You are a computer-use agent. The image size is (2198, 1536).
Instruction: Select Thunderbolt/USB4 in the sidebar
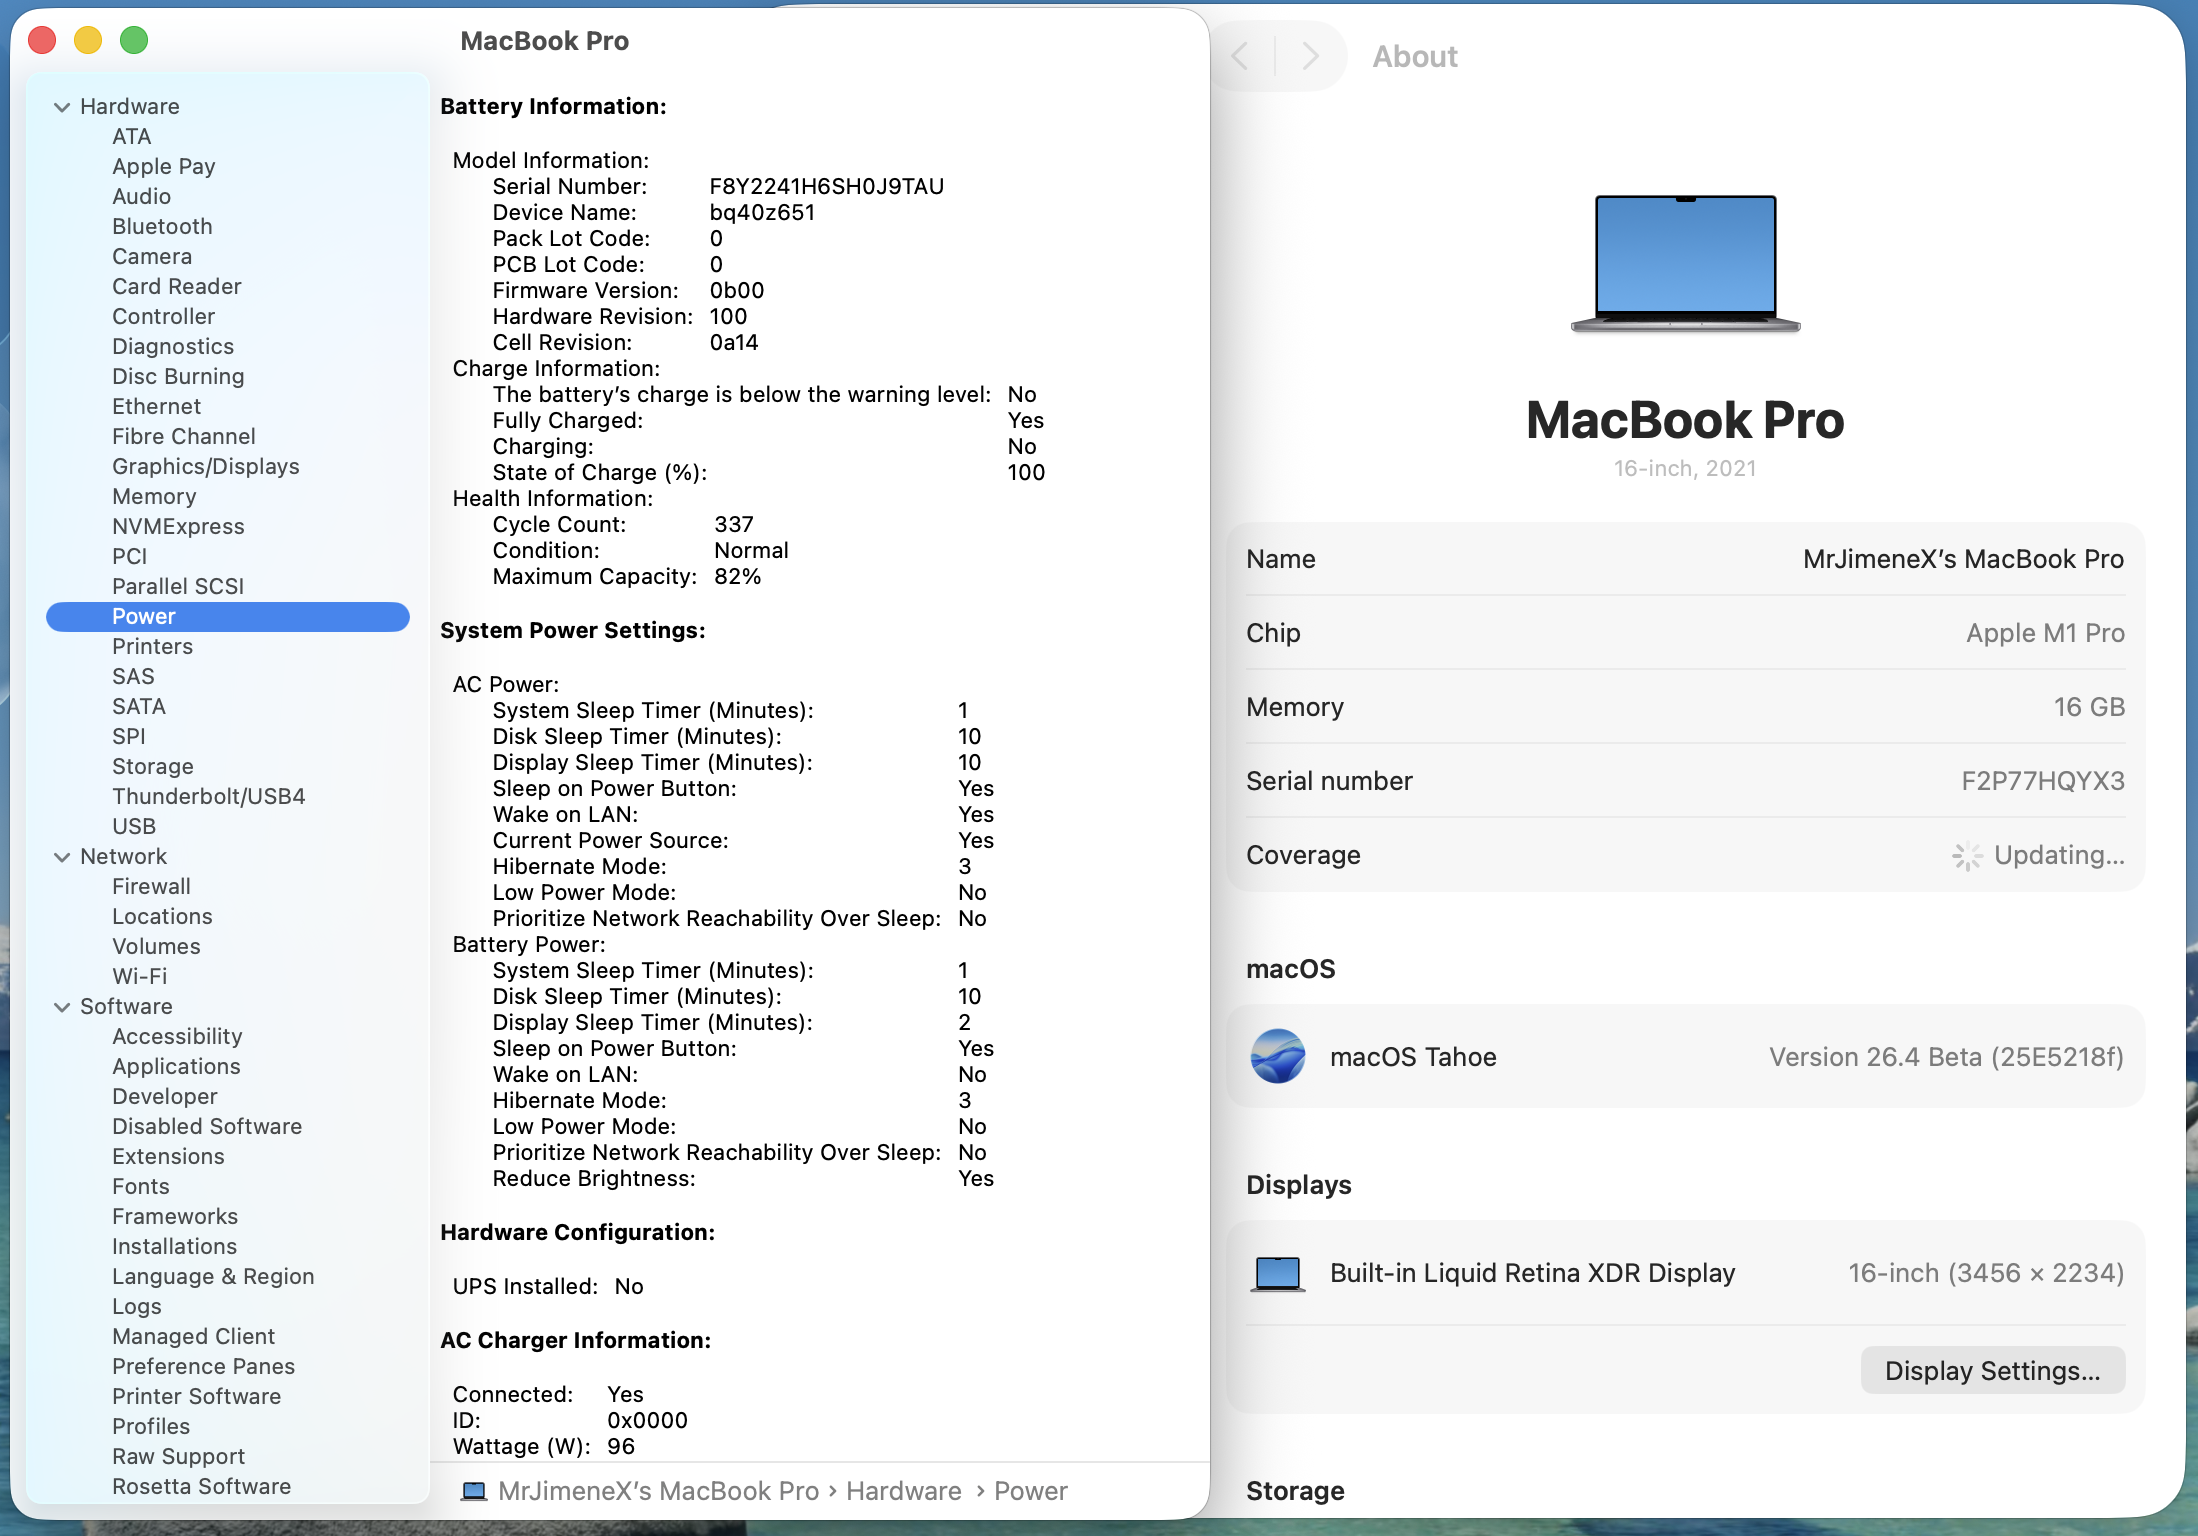208,796
